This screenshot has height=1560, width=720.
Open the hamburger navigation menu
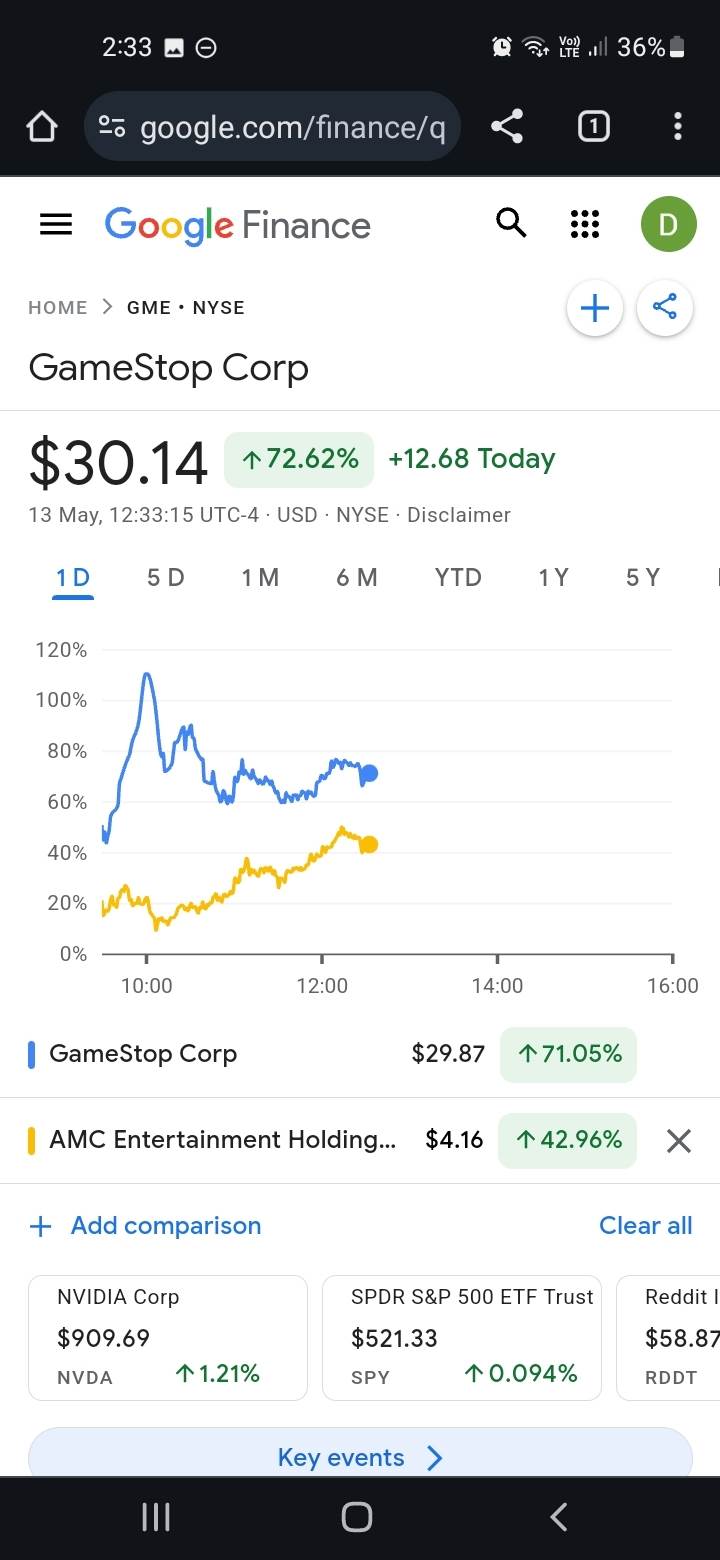click(56, 225)
